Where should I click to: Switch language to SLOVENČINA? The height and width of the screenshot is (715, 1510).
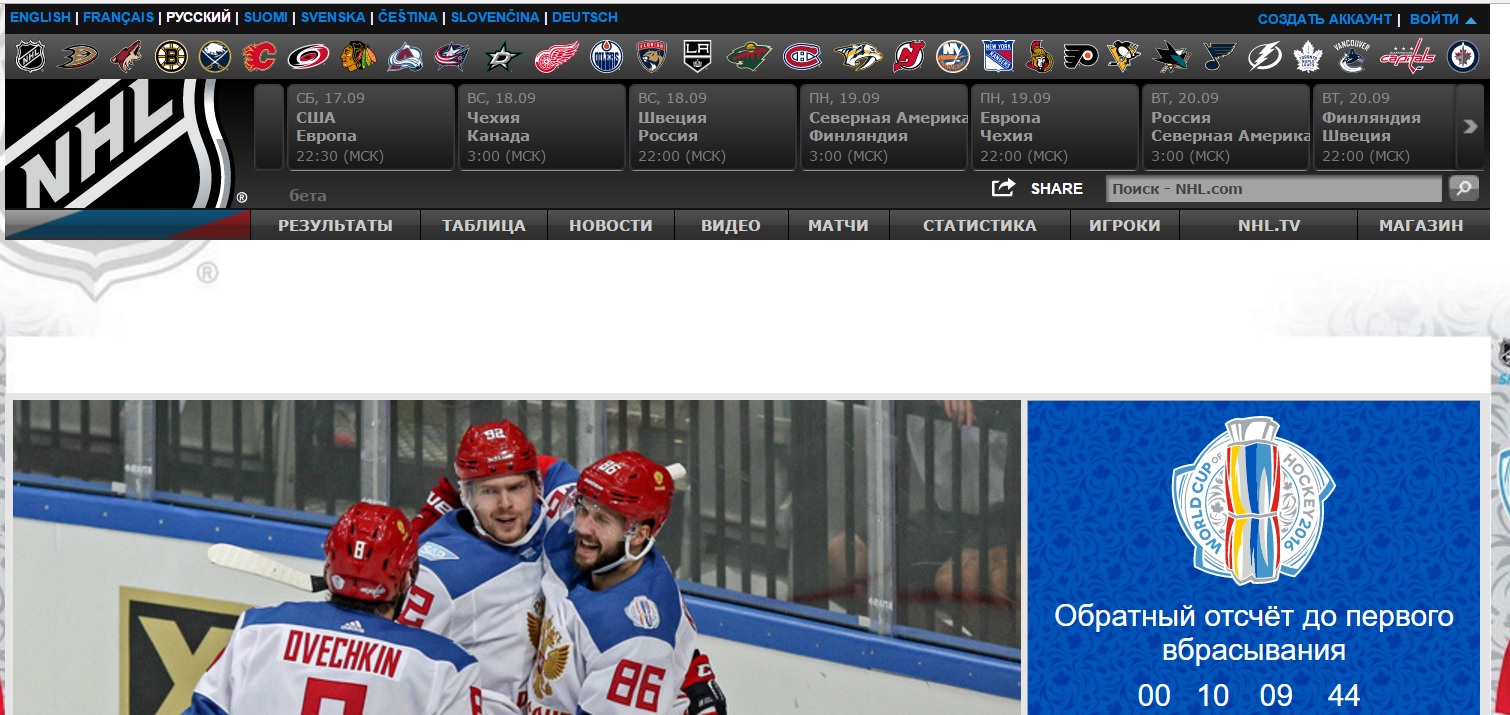pos(495,18)
